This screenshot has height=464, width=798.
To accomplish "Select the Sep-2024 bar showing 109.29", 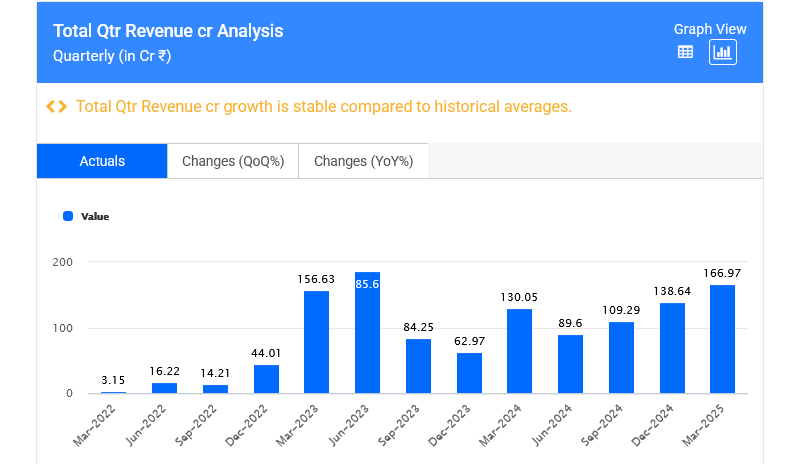I will coord(621,357).
